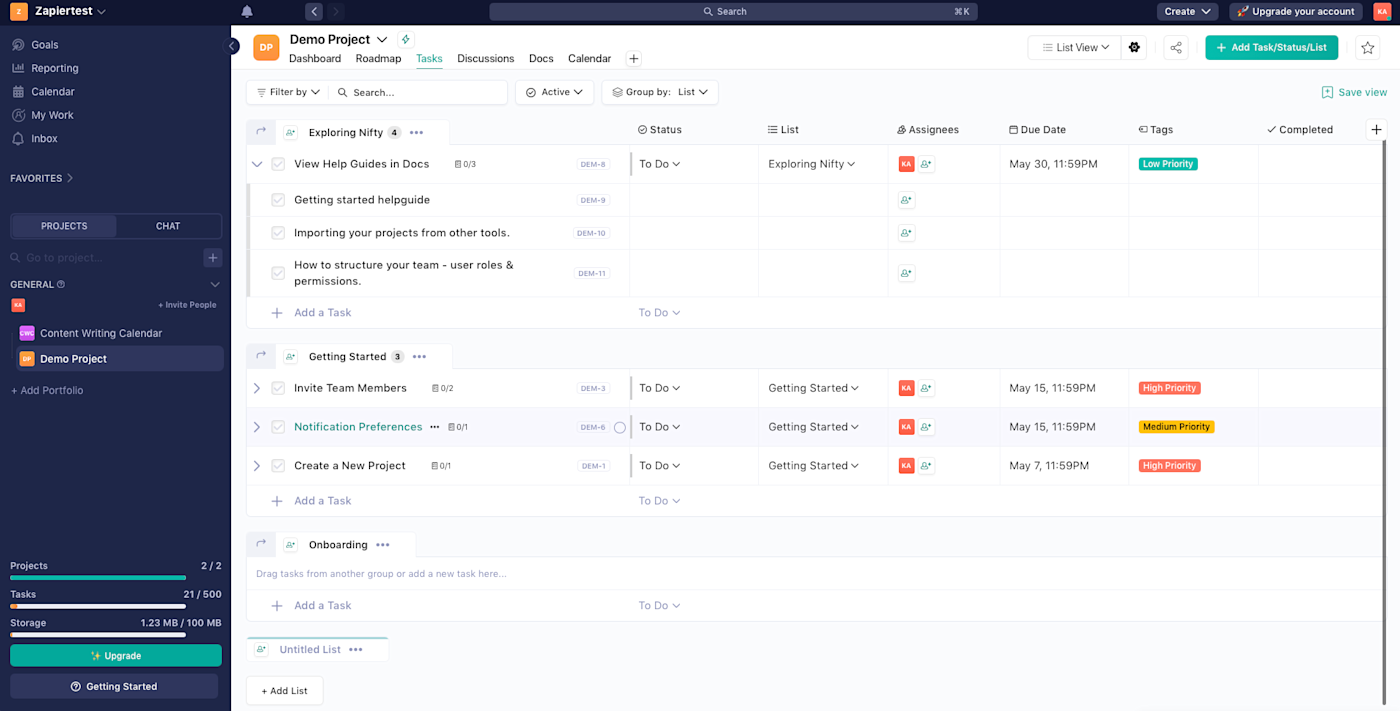This screenshot has width=1400, height=711.
Task: Check off Invite Team Members task
Action: 278,388
